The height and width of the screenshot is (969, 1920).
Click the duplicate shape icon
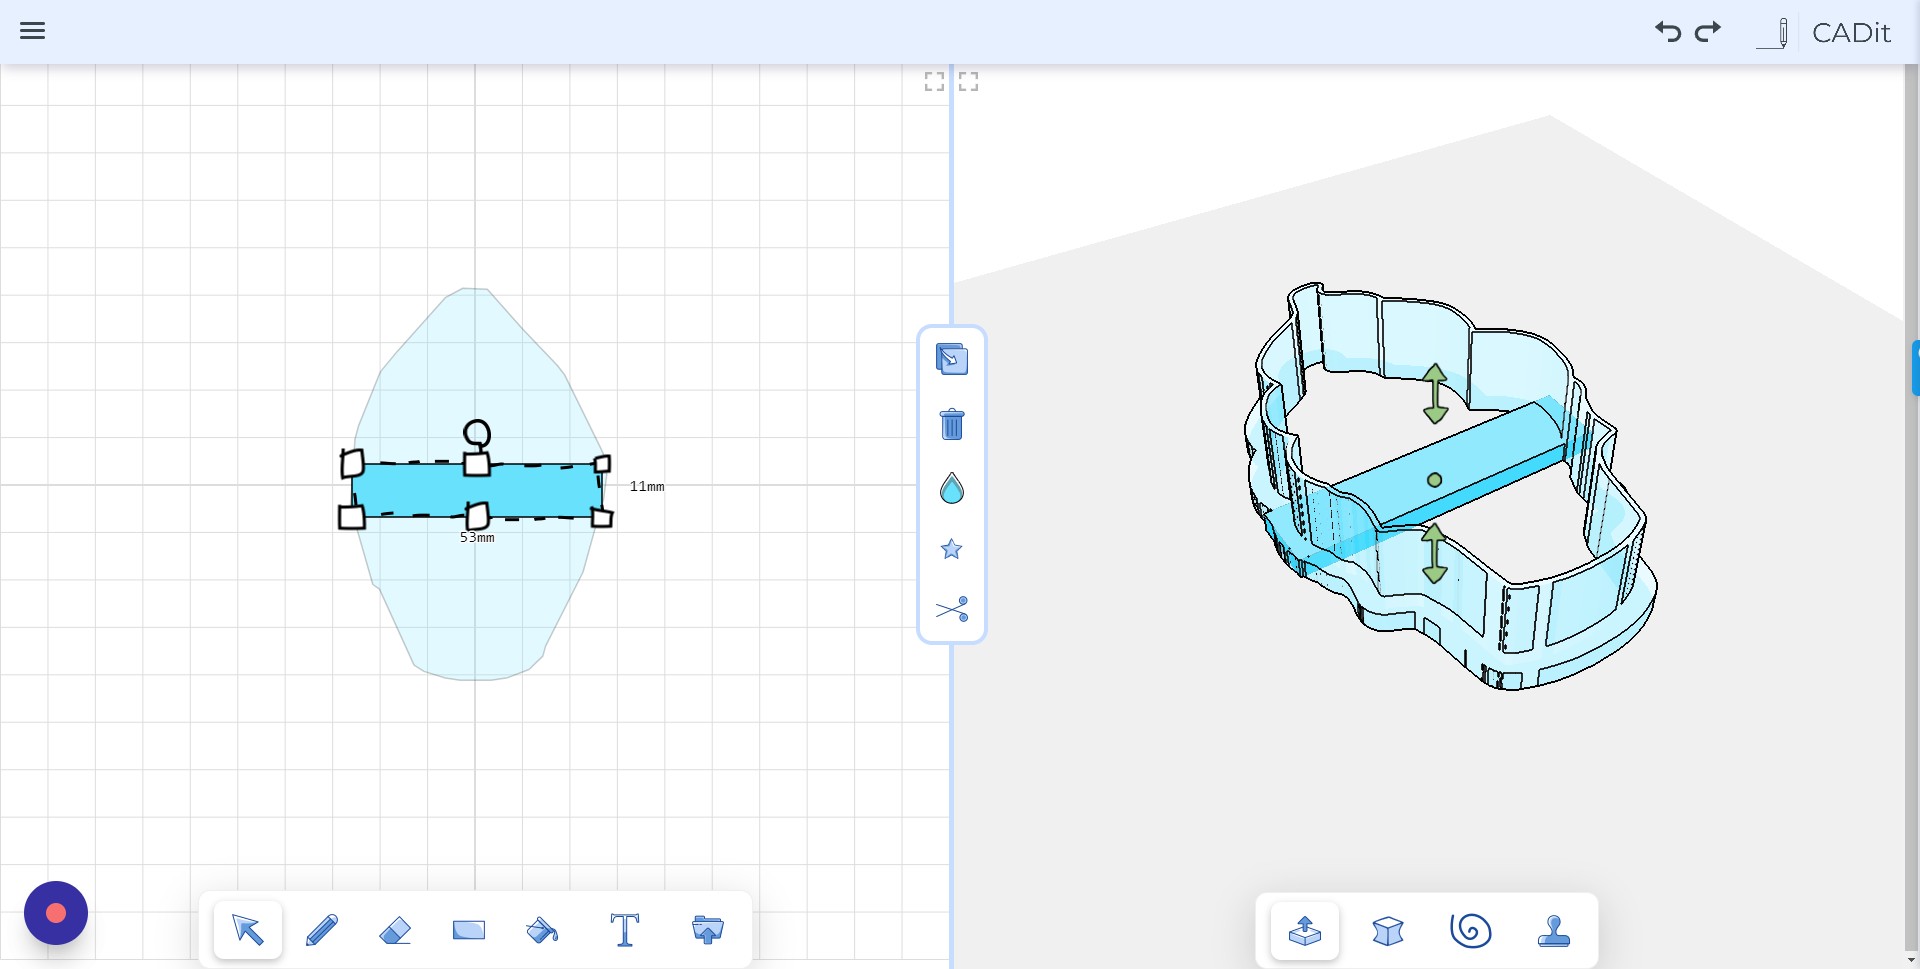coord(952,359)
